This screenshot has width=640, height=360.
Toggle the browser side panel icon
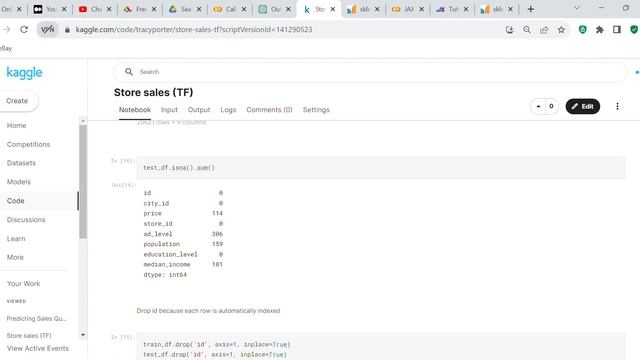[x=617, y=29]
